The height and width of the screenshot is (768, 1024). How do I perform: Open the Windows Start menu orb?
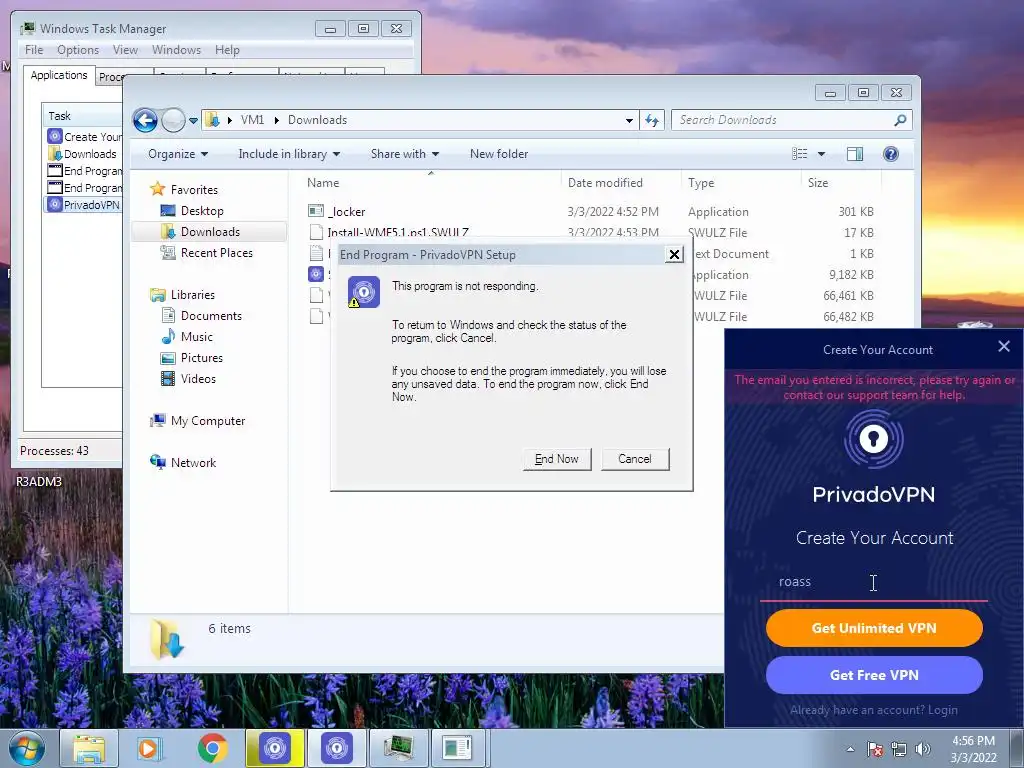pos(27,748)
